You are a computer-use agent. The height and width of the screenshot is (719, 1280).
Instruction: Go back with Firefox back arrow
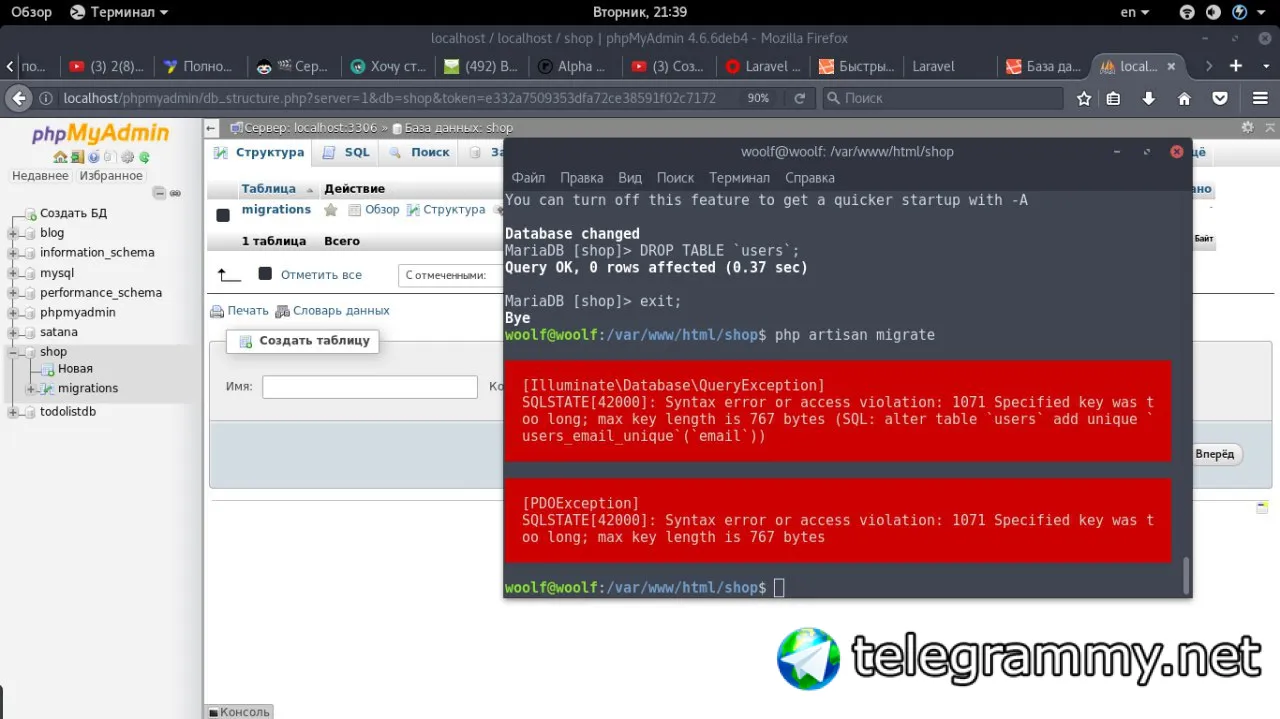tap(19, 98)
